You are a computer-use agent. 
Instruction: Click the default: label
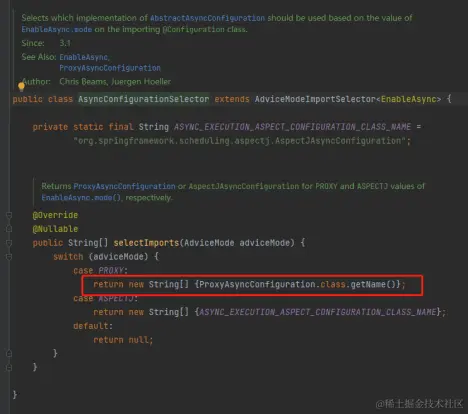coord(93,326)
